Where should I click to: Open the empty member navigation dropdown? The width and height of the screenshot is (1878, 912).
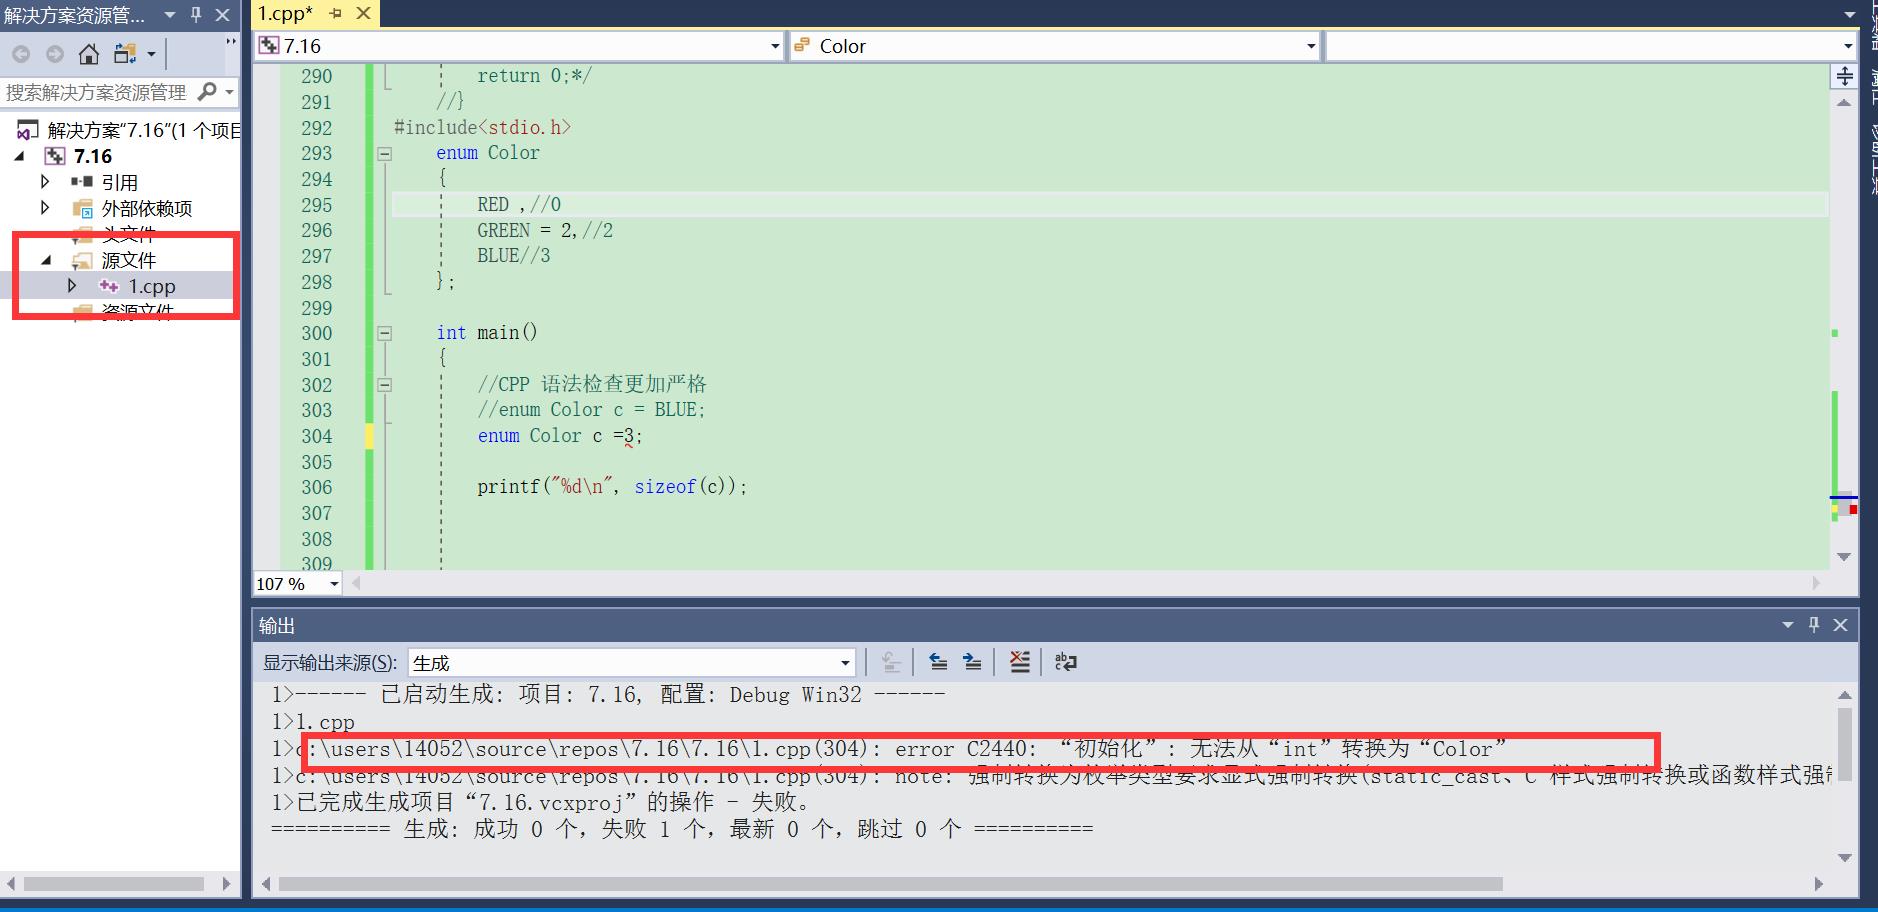click(1847, 46)
